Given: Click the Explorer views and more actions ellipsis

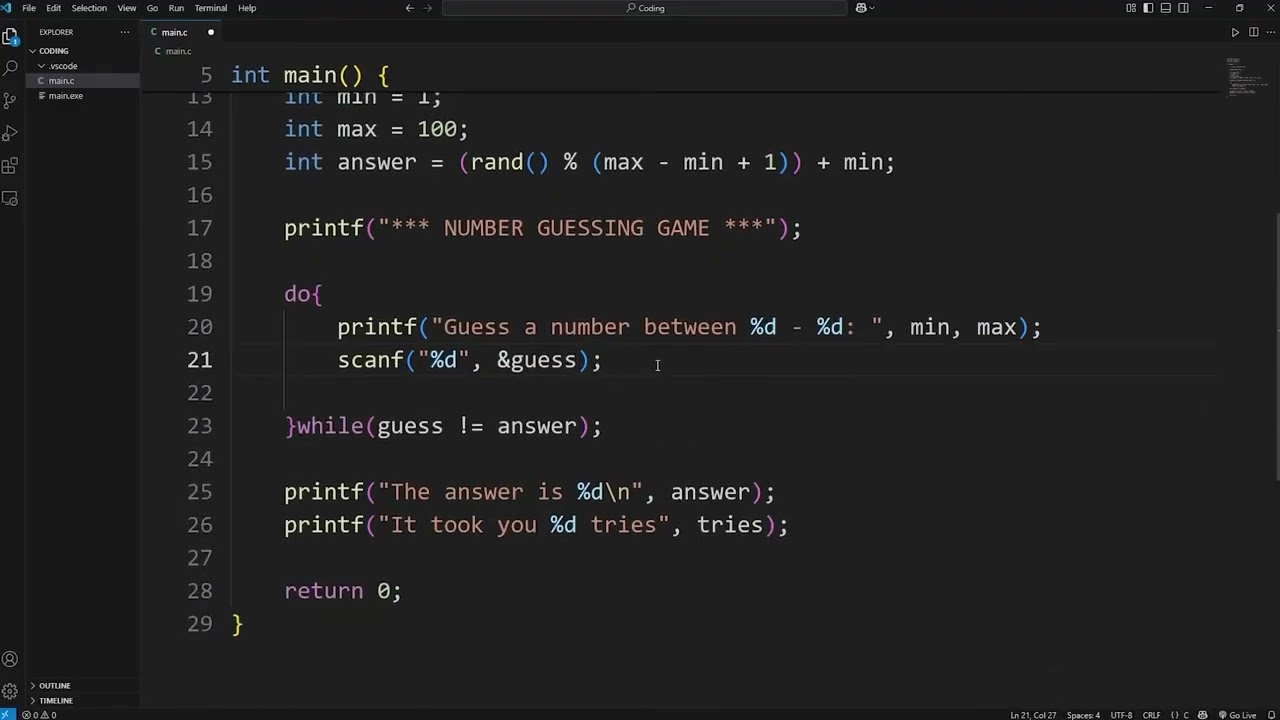Looking at the screenshot, I should pyautogui.click(x=125, y=32).
